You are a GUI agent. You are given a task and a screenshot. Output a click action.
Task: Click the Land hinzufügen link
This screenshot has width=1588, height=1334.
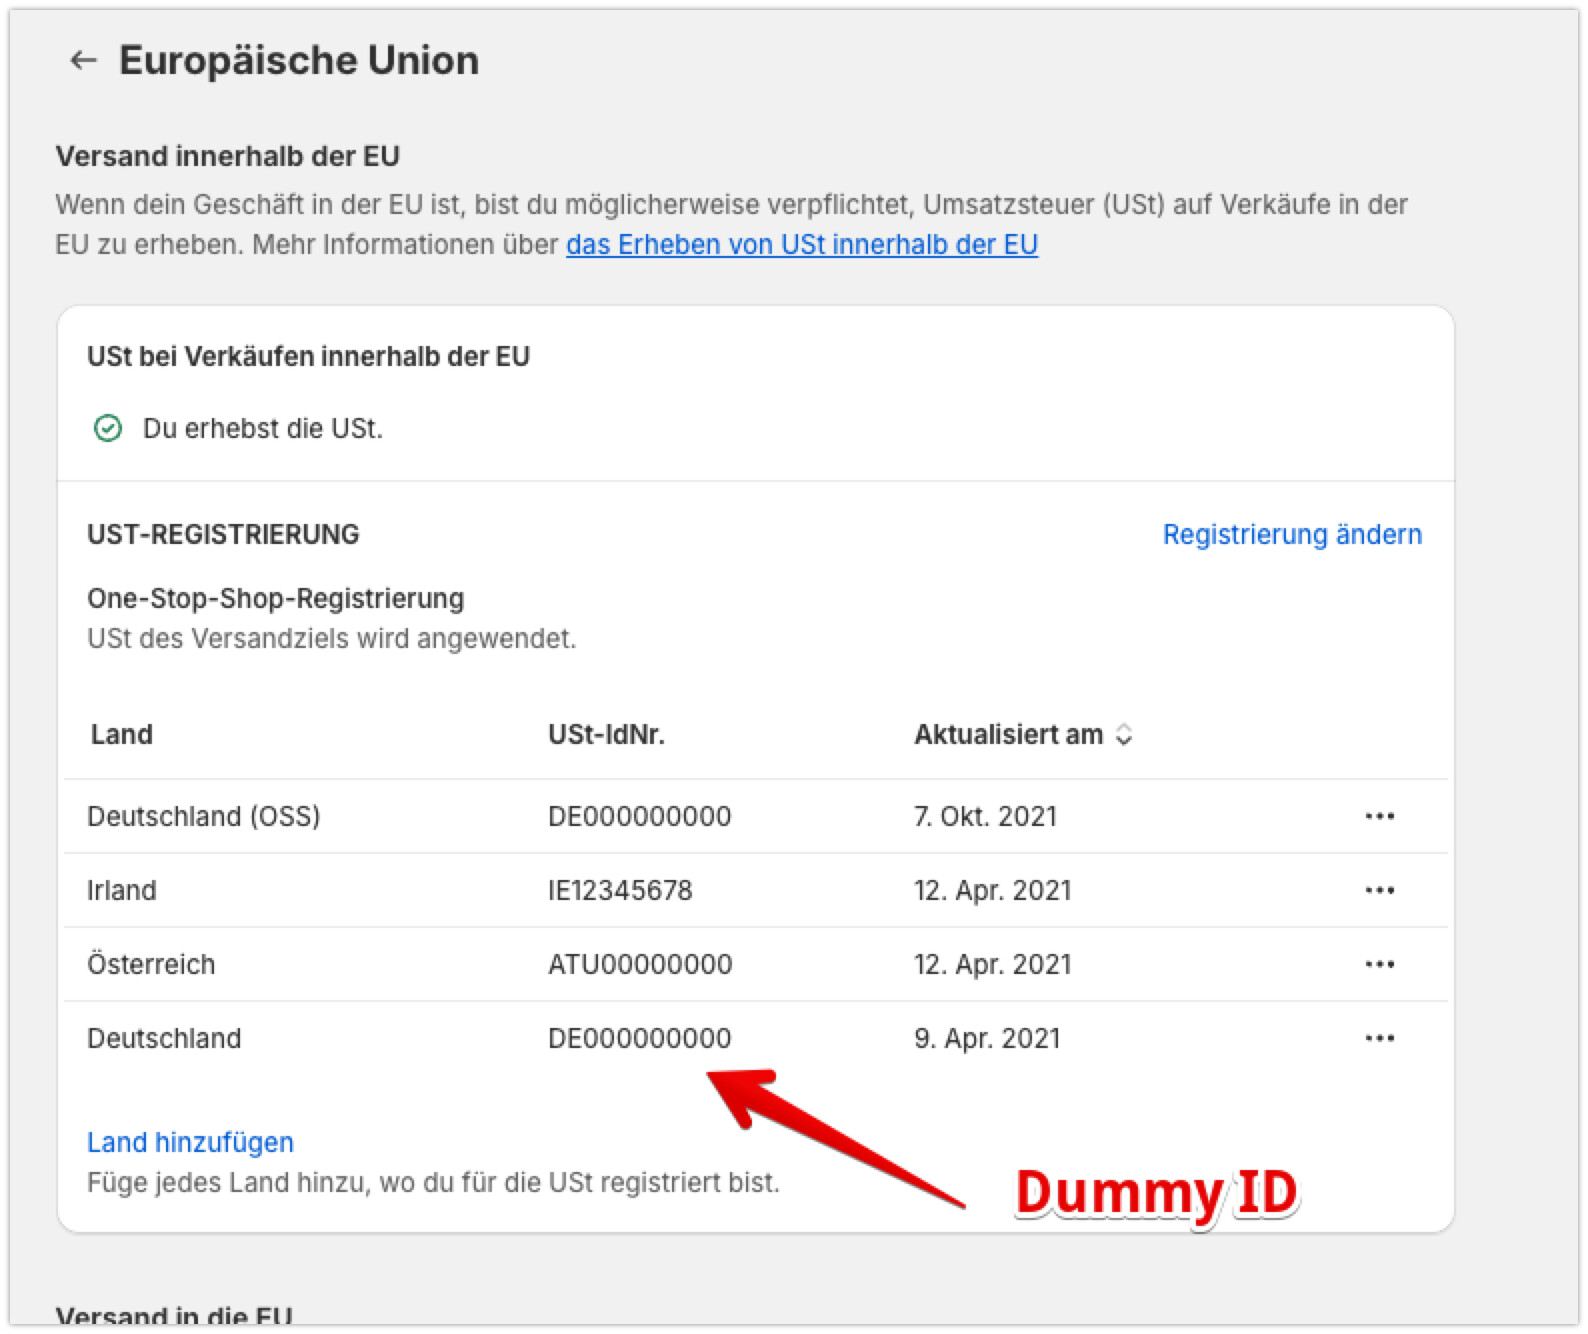coord(190,1143)
